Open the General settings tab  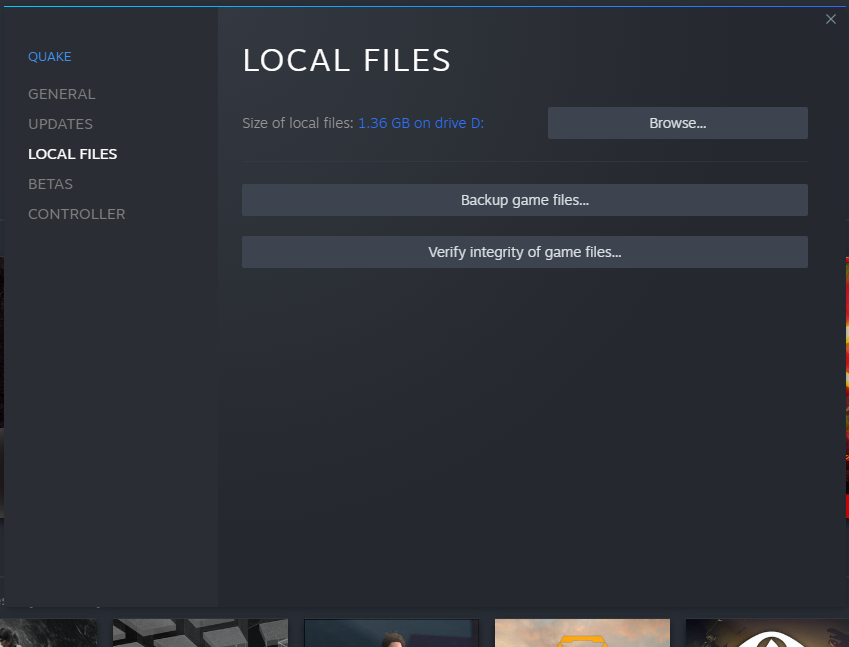[62, 94]
